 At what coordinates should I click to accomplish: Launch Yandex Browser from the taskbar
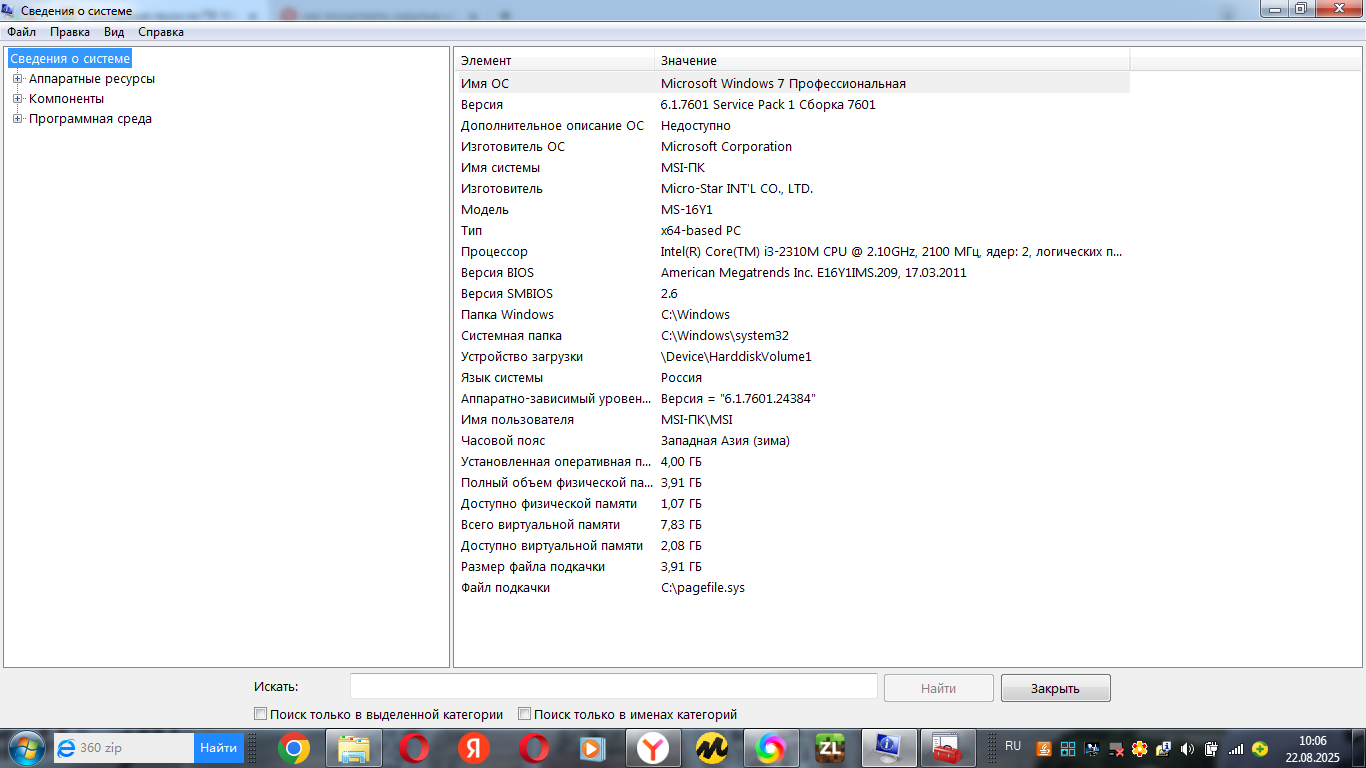pos(653,748)
